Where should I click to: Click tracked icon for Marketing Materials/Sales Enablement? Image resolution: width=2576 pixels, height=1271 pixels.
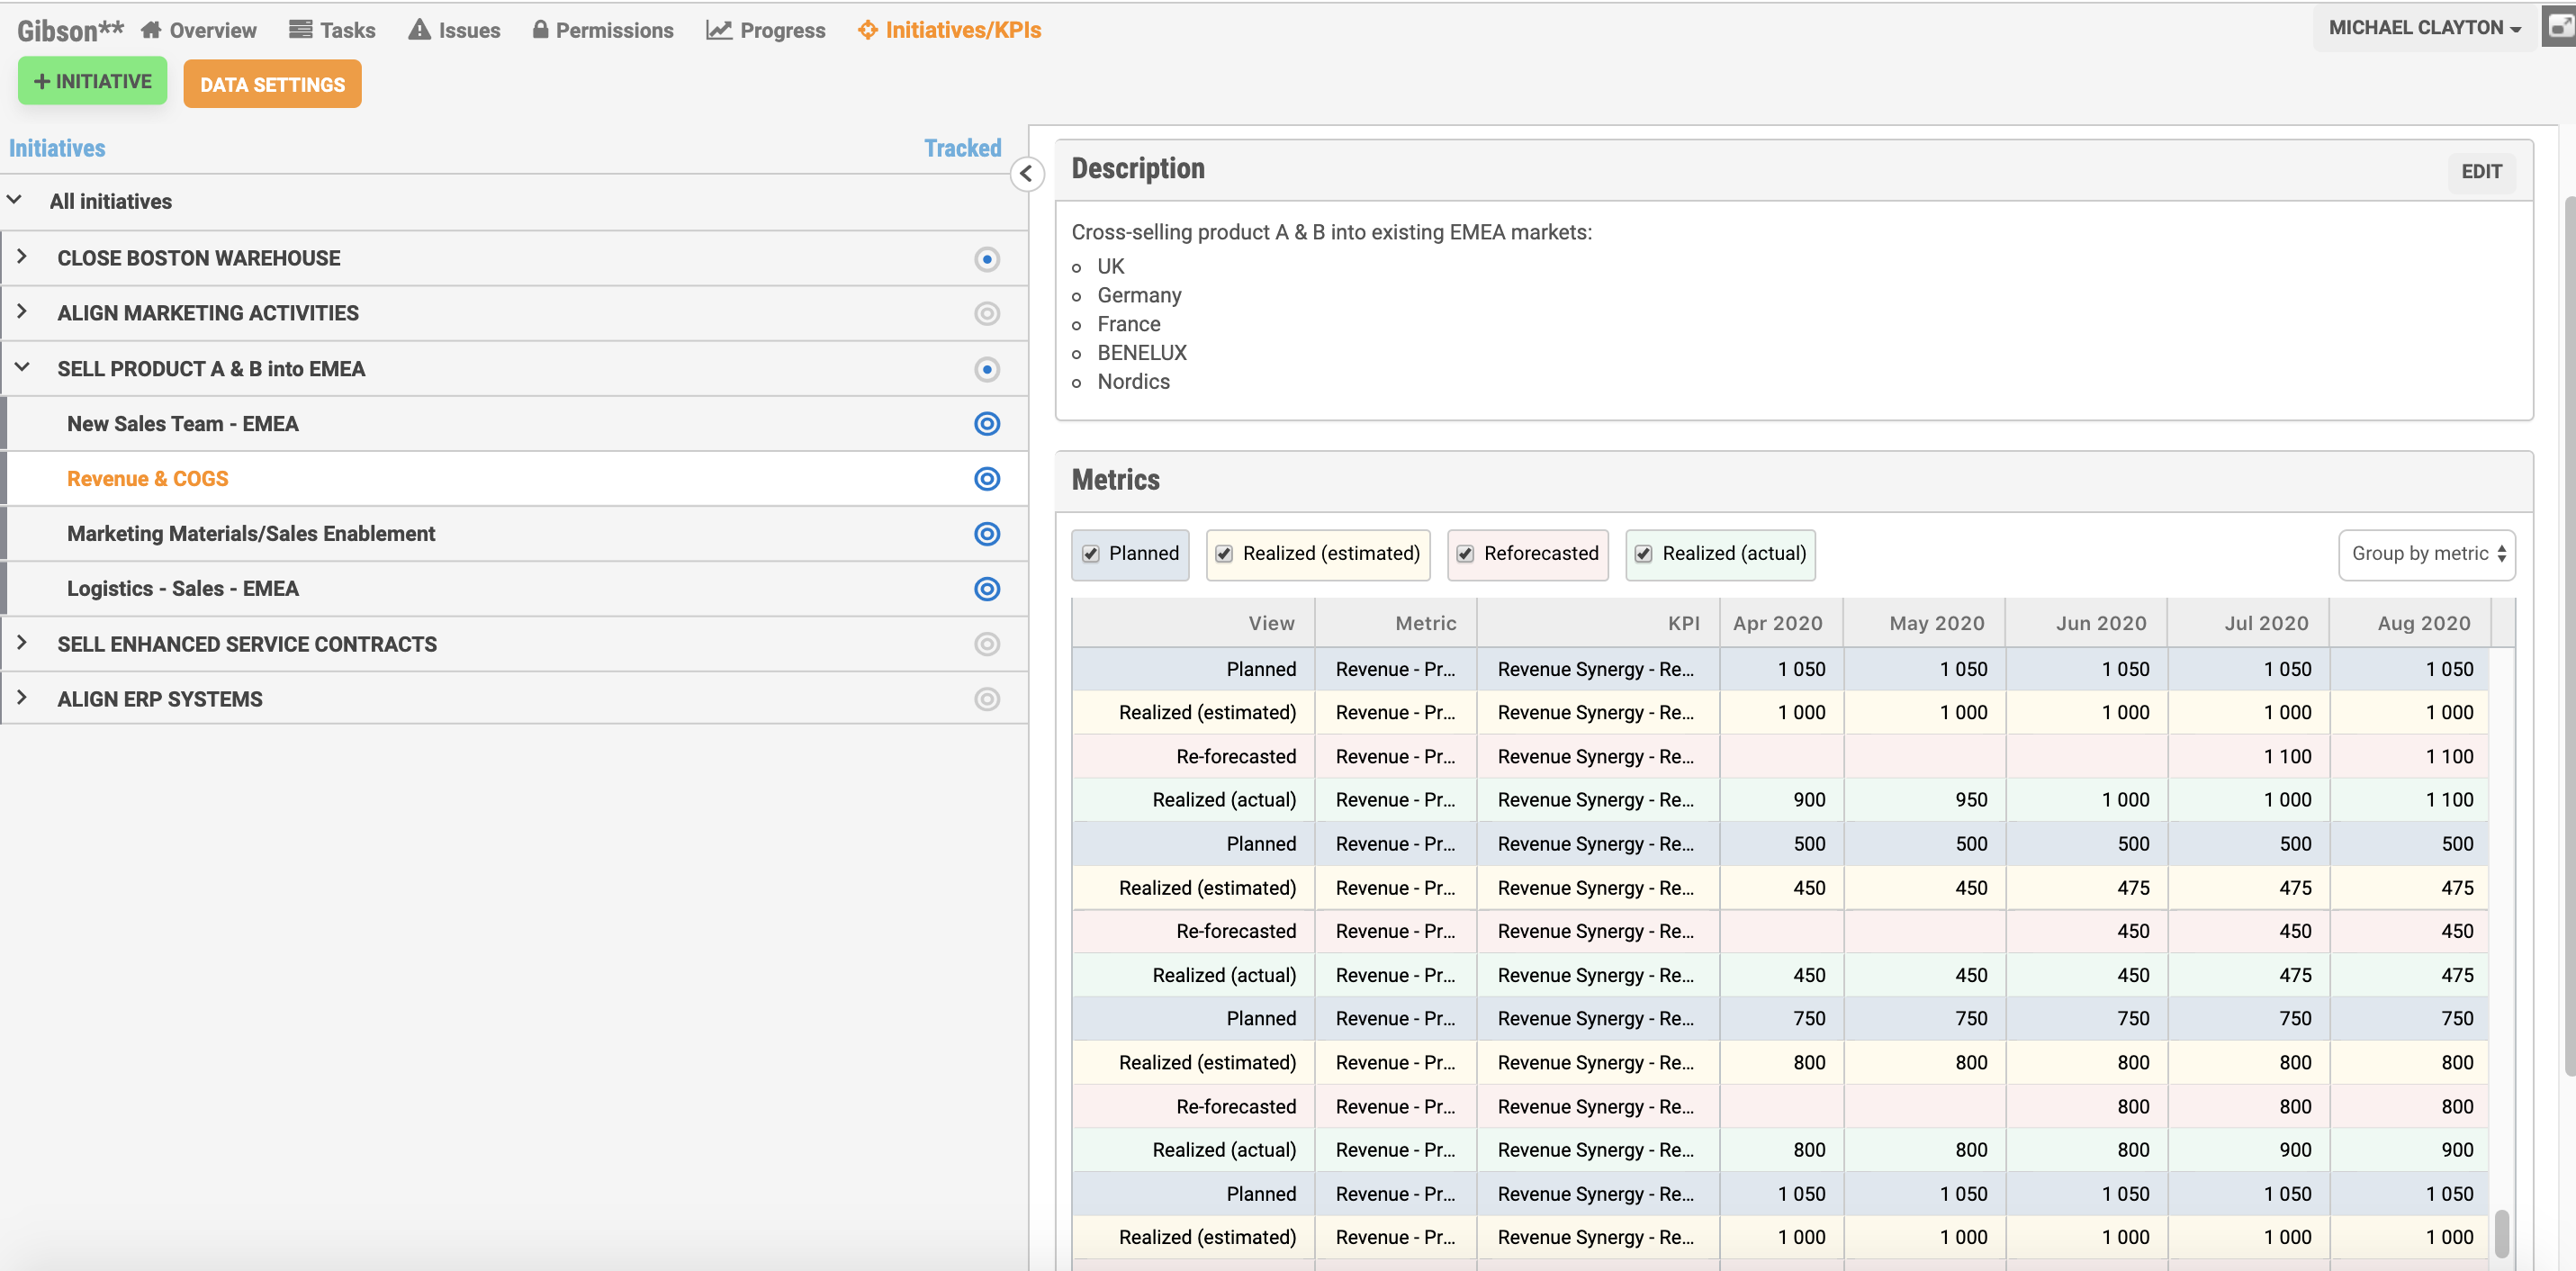[986, 534]
